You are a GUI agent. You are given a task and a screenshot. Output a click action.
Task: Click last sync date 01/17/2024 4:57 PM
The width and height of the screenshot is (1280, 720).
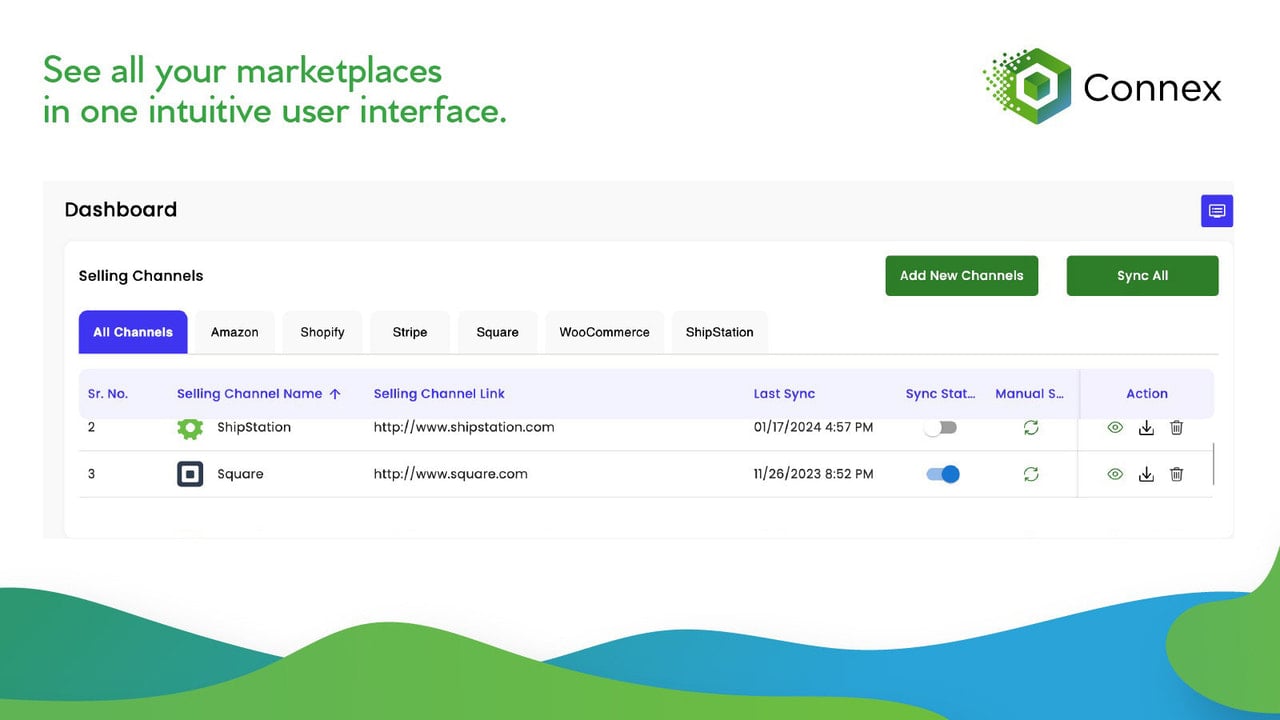813,427
